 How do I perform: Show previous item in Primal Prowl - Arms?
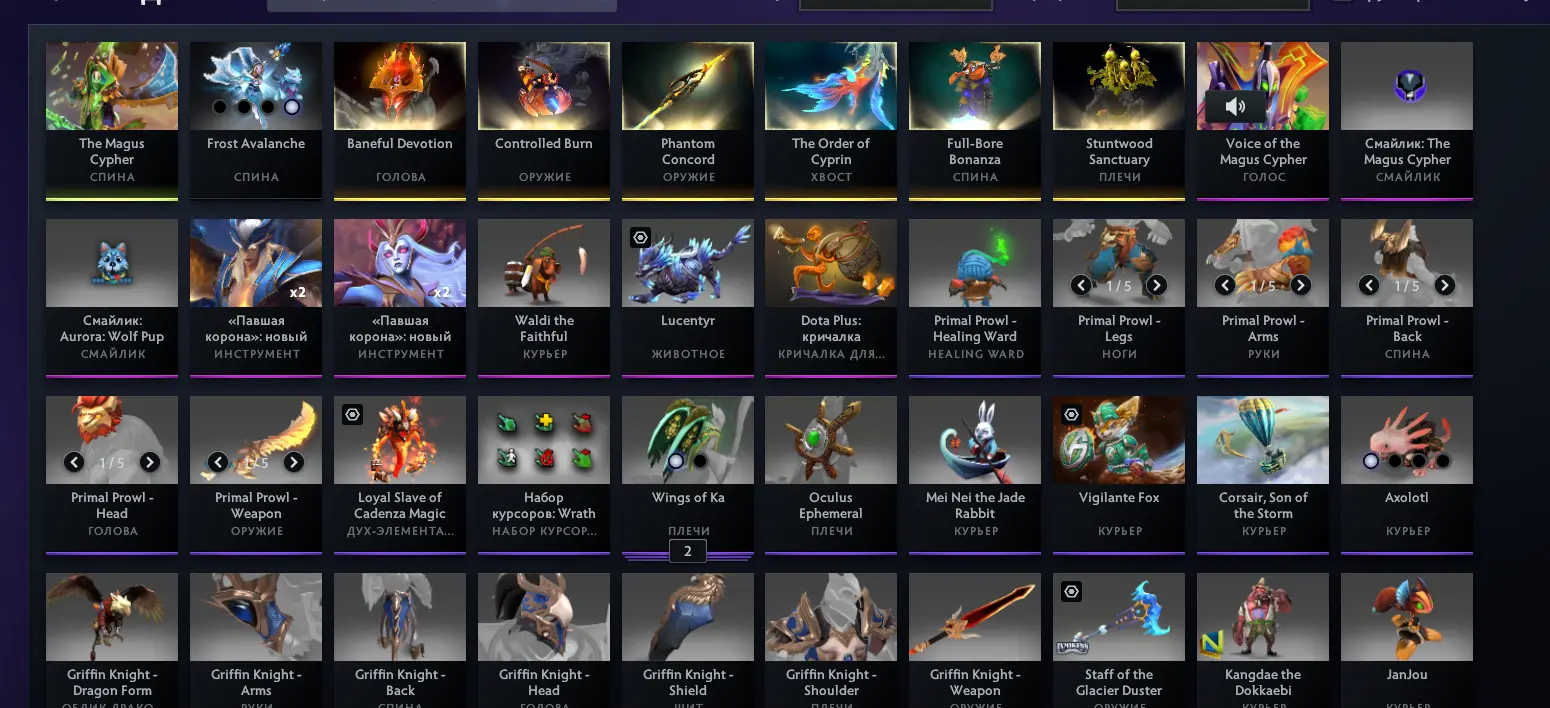1225,285
